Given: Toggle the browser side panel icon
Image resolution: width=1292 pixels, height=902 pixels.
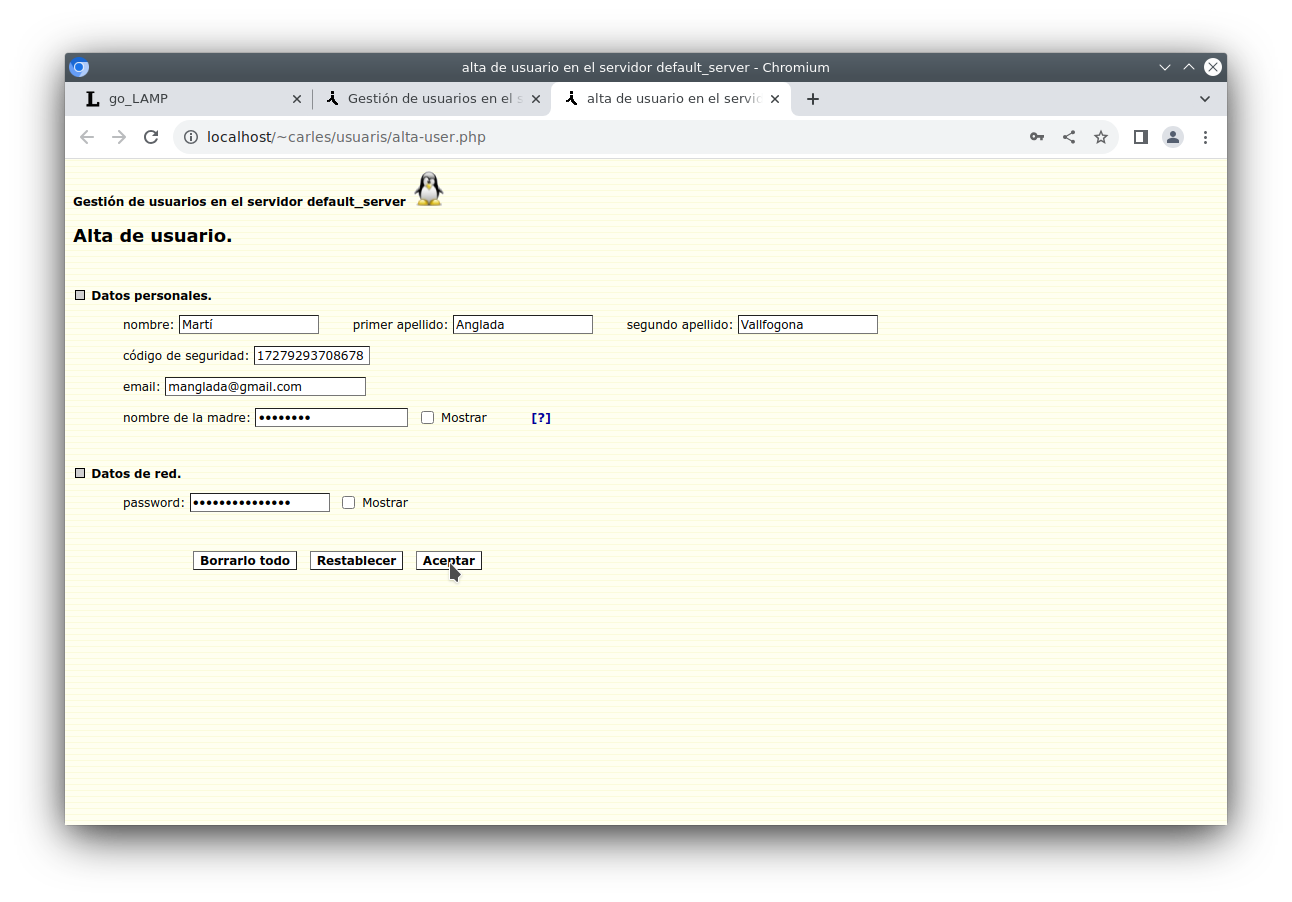Looking at the screenshot, I should click(x=1140, y=137).
